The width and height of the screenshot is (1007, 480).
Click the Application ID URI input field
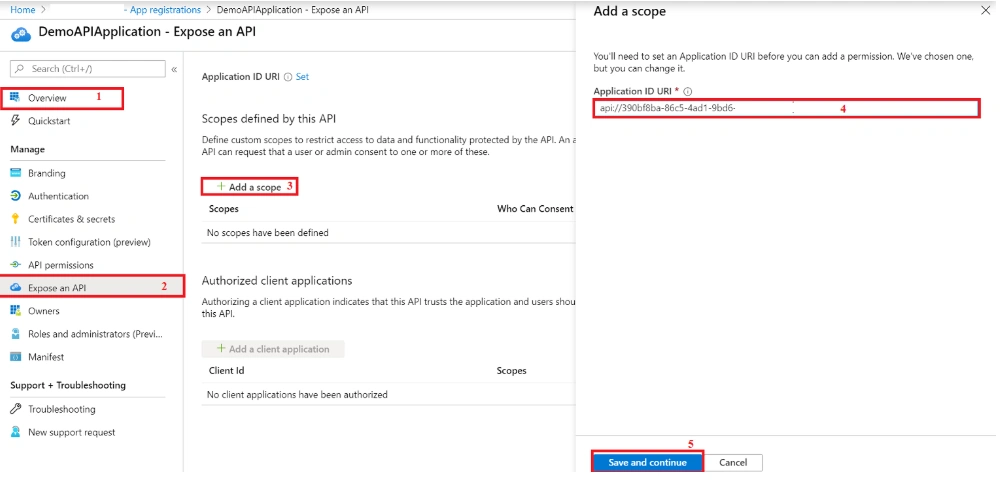pyautogui.click(x=786, y=108)
